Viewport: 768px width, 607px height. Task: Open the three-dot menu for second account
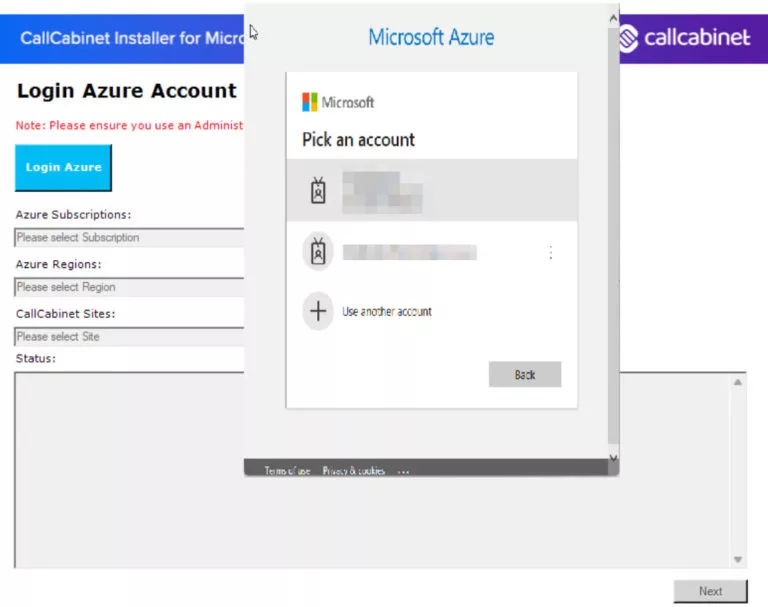pos(551,253)
